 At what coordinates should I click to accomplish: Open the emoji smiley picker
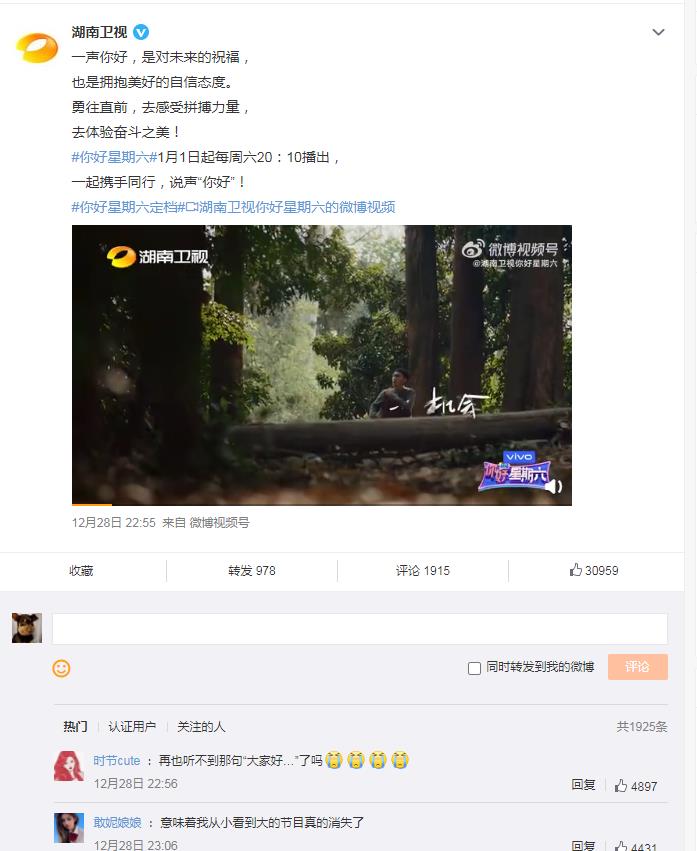click(61, 668)
